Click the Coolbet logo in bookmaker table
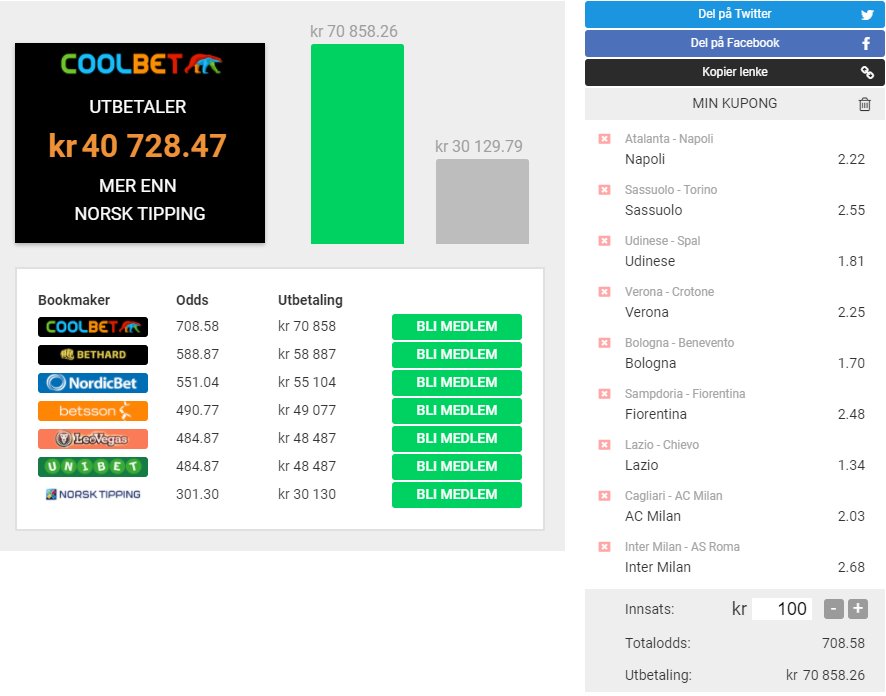 (x=93, y=327)
